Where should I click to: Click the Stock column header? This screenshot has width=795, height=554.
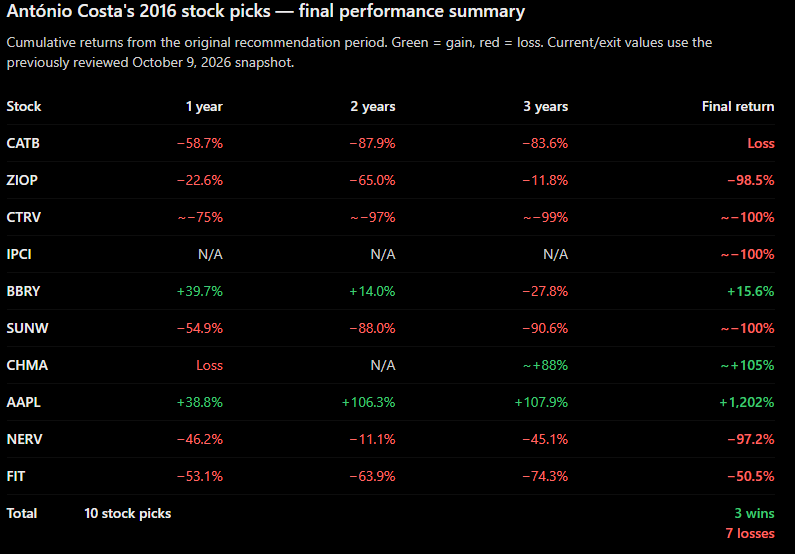(23, 106)
